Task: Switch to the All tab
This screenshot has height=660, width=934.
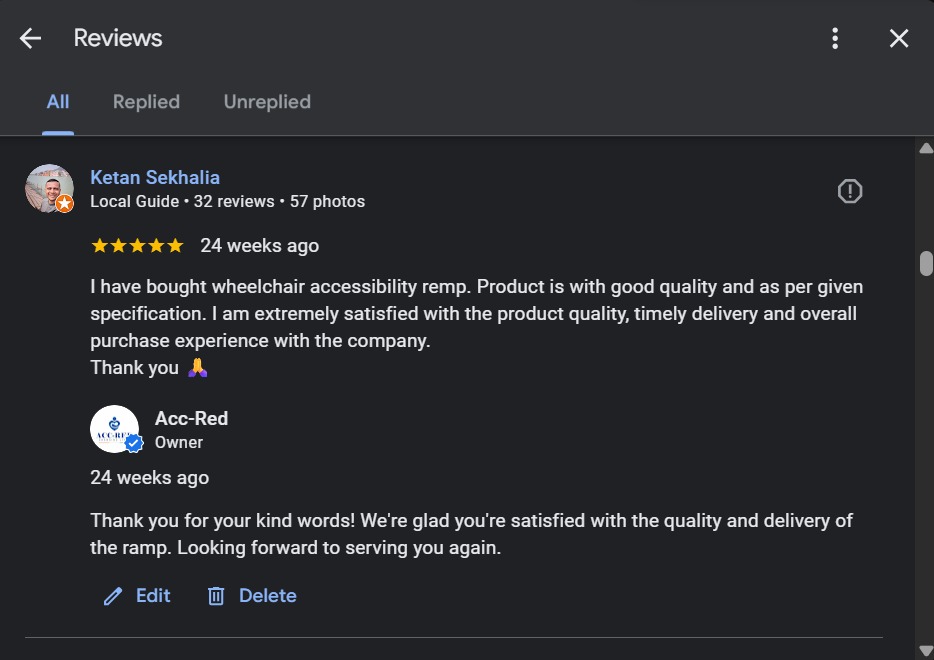Action: coord(58,102)
